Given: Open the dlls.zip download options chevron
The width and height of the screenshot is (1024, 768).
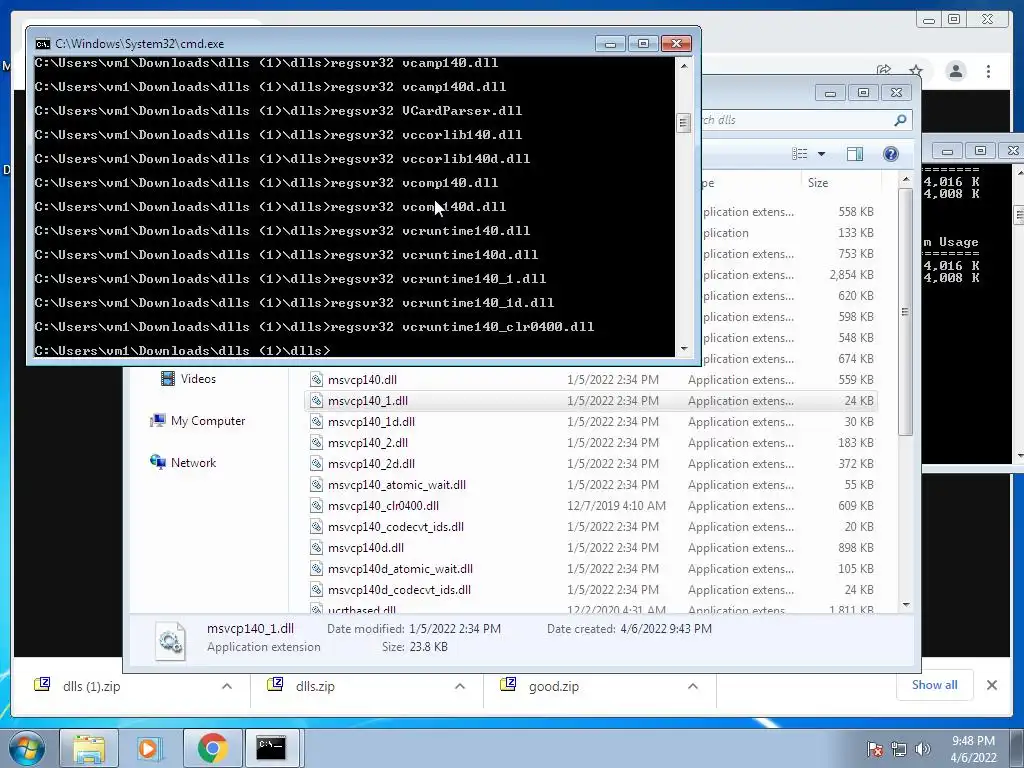Looking at the screenshot, I should 460,686.
